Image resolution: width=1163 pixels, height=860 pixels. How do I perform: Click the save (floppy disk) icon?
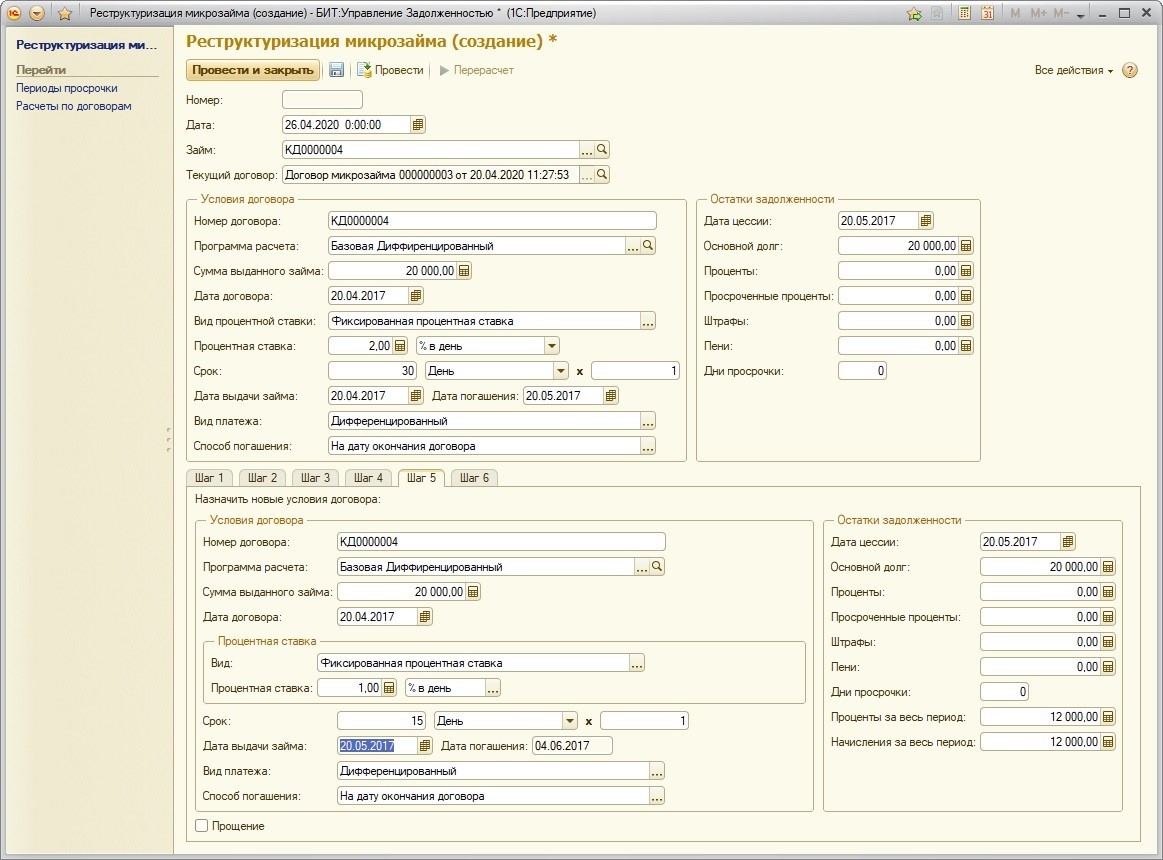(x=337, y=70)
